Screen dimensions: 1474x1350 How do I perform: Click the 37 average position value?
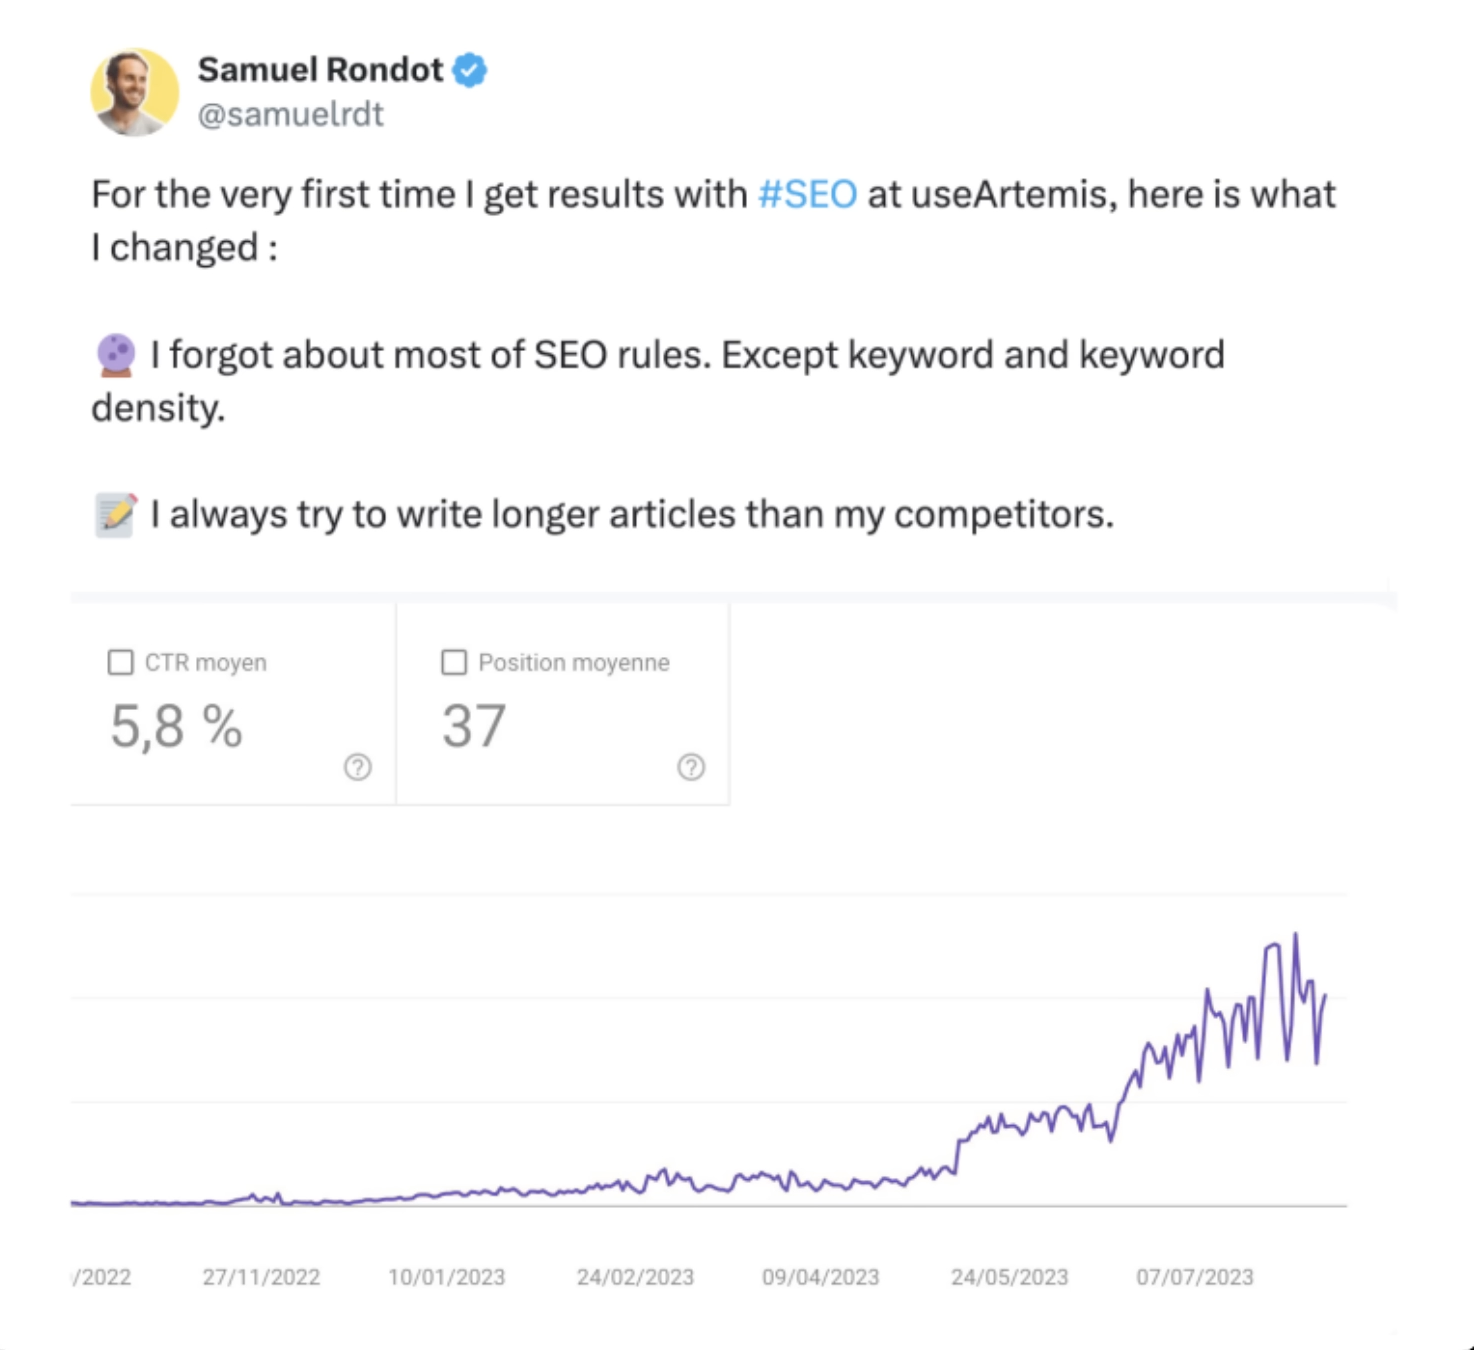coord(474,727)
